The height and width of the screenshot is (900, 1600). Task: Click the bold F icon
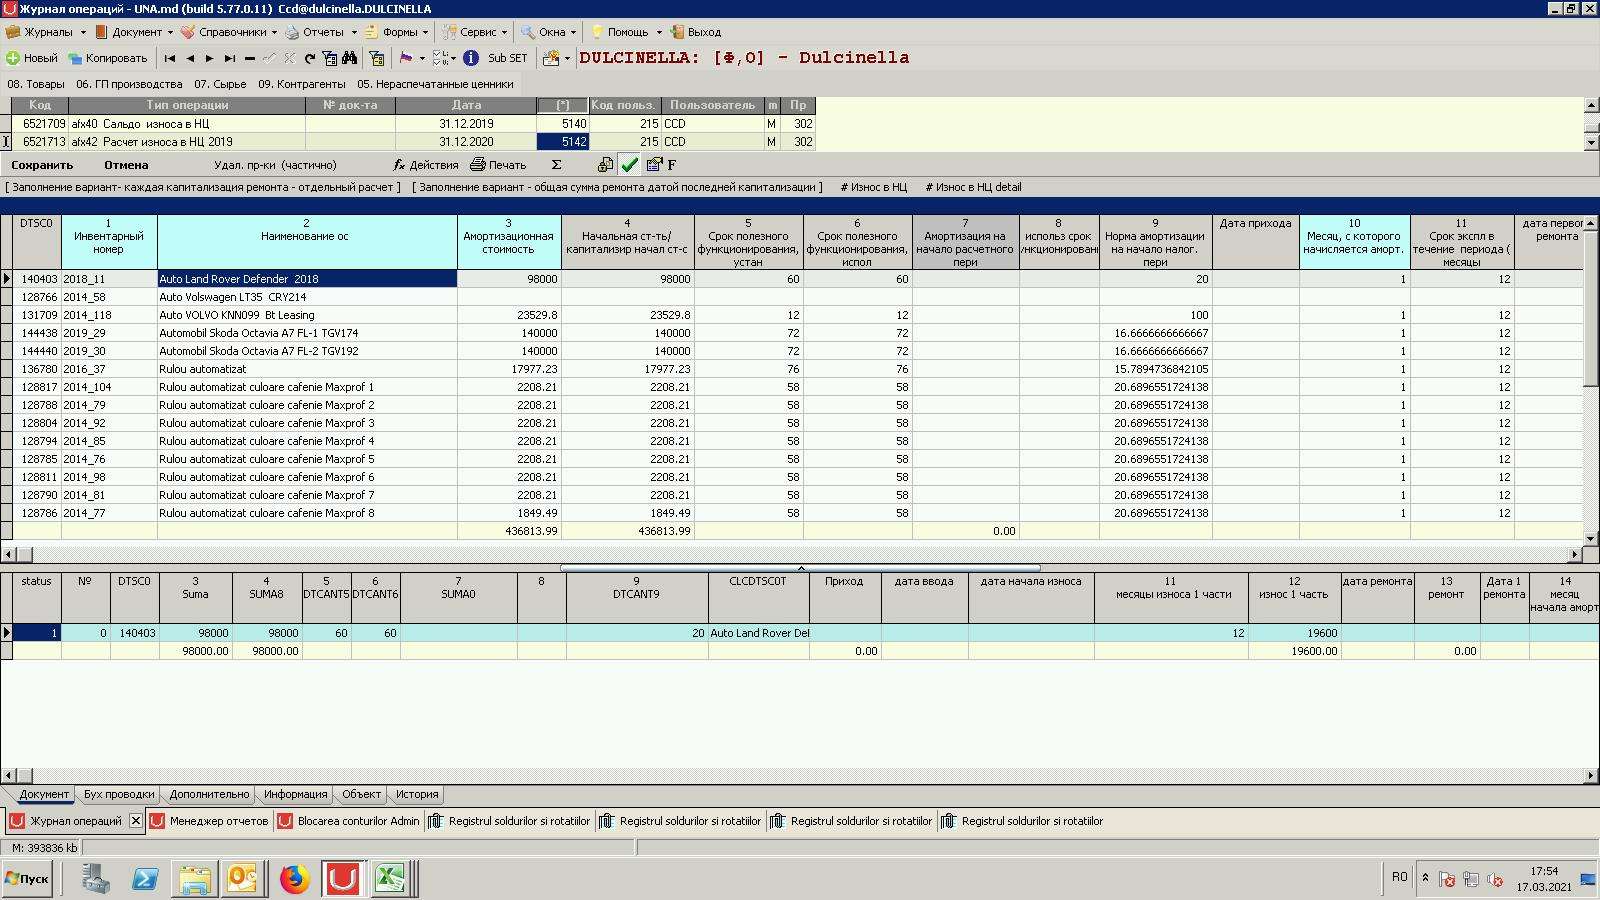[671, 165]
